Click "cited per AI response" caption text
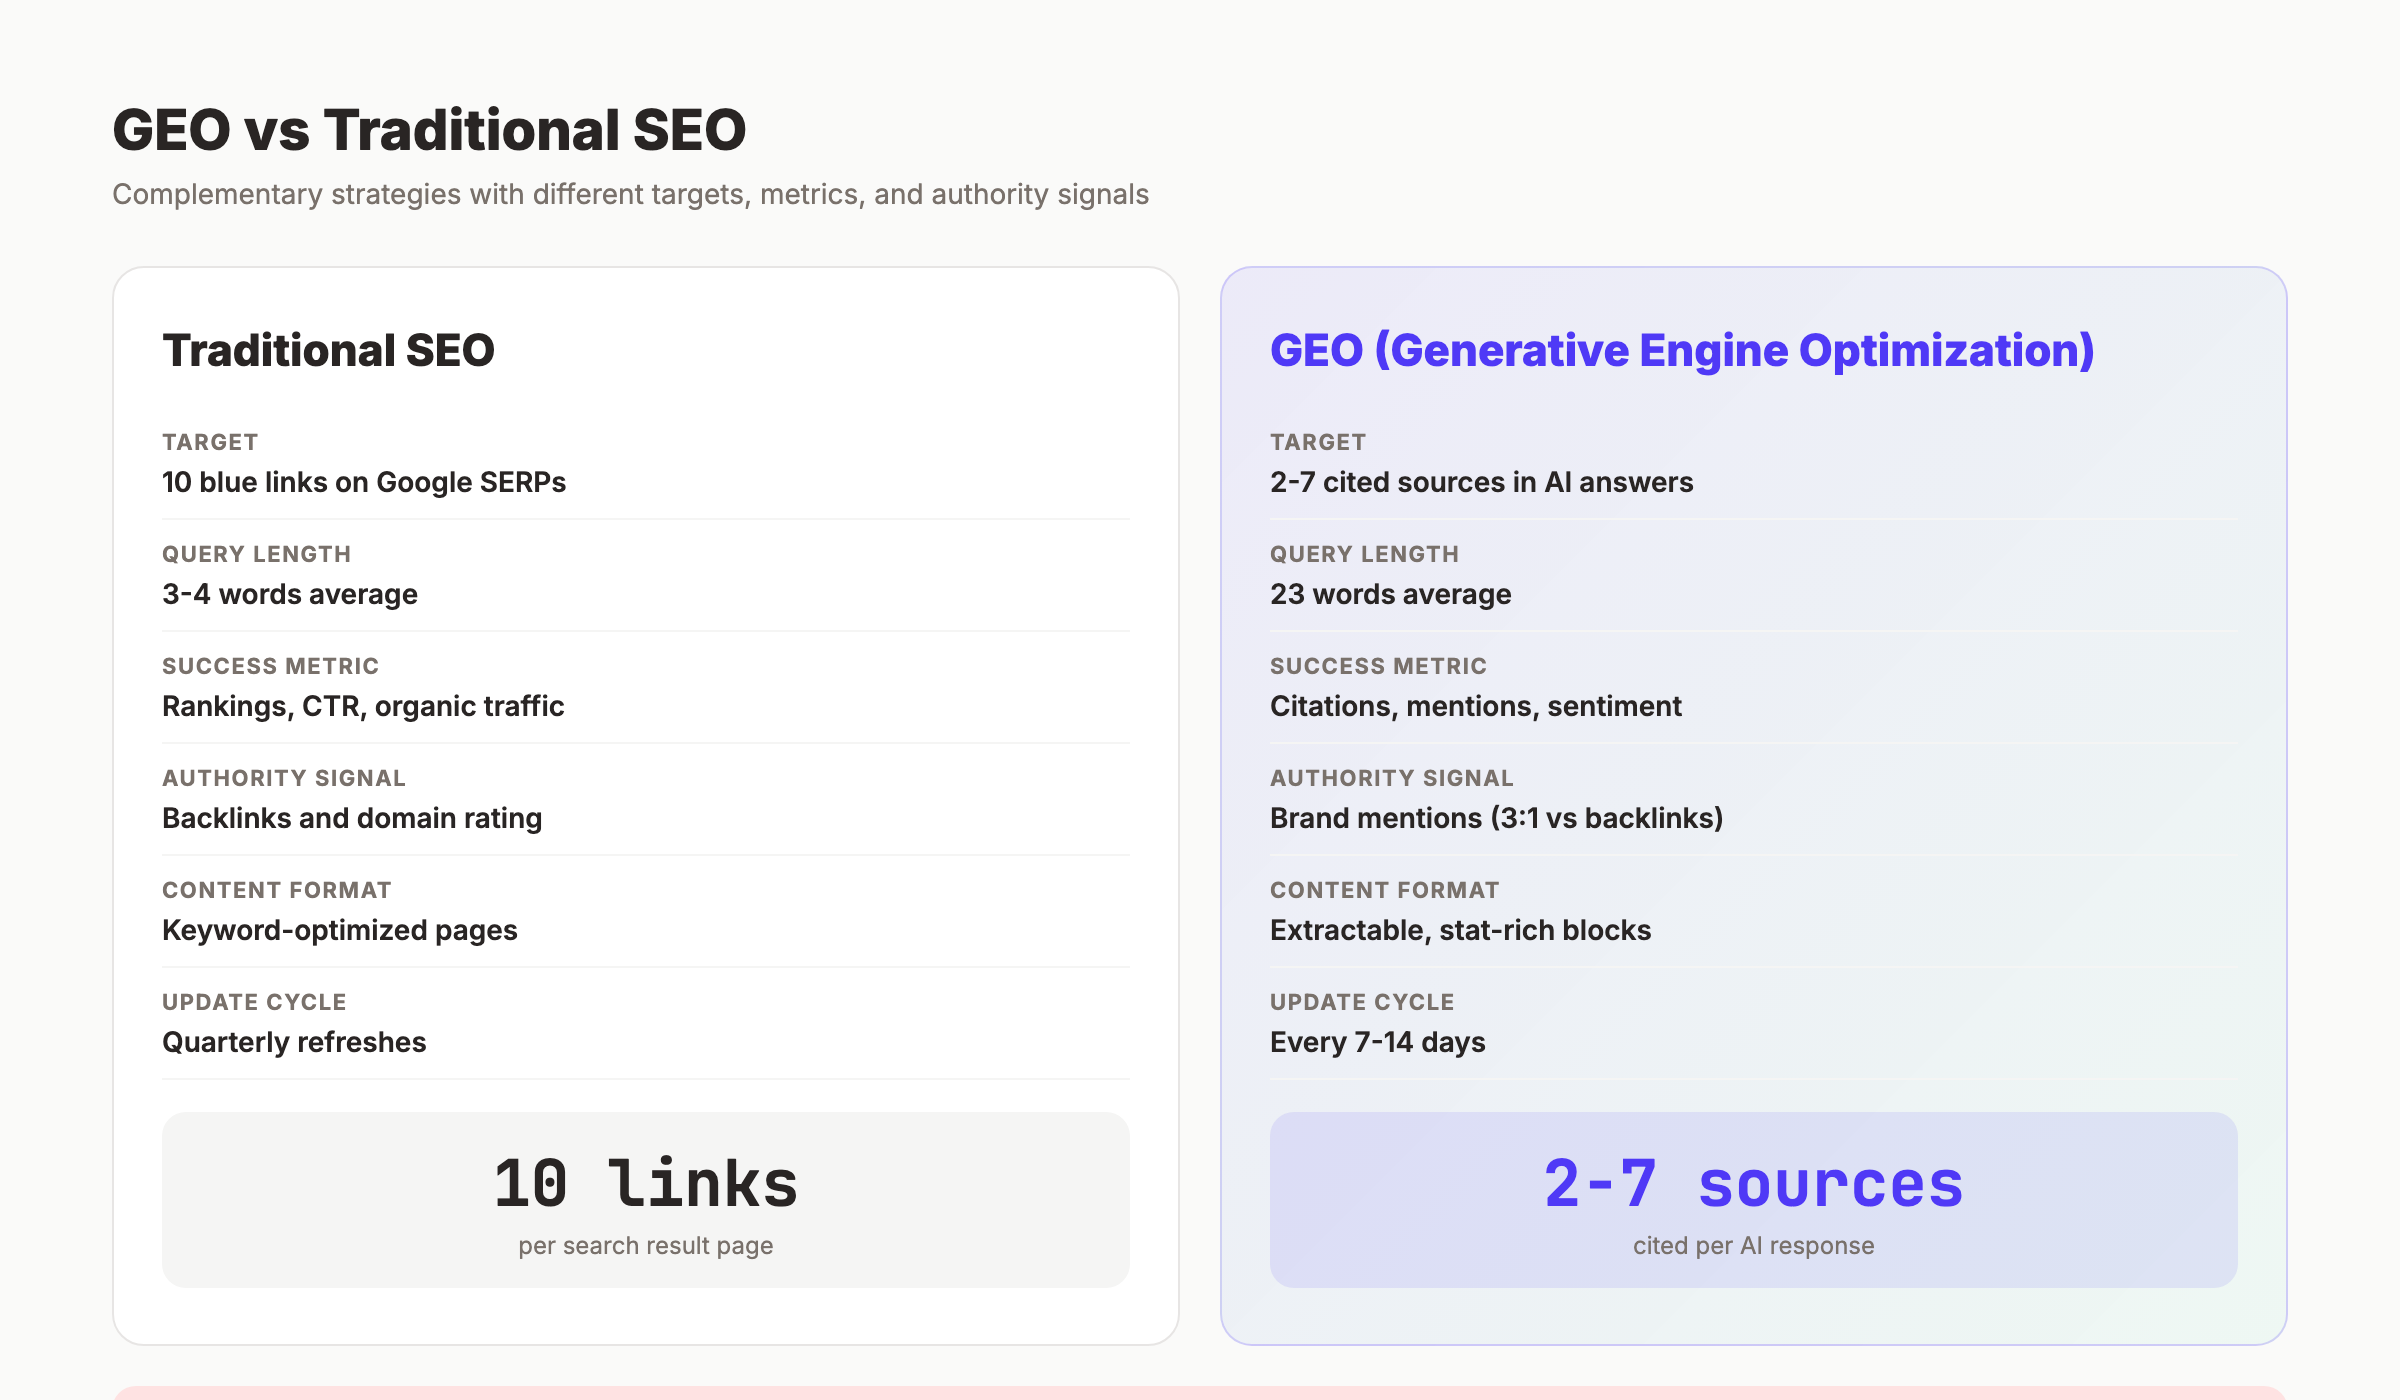Image resolution: width=2400 pixels, height=1400 pixels. [x=1753, y=1245]
